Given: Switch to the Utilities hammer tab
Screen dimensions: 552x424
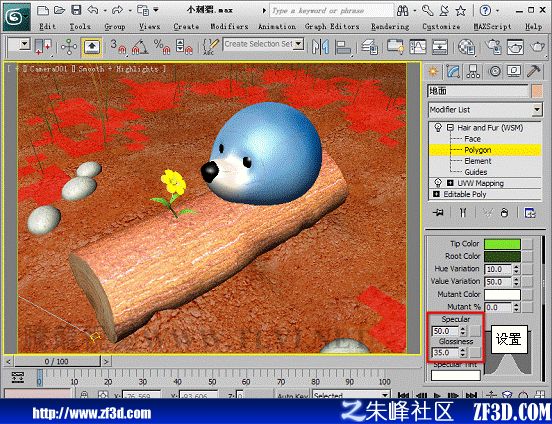Looking at the screenshot, I should (x=533, y=71).
